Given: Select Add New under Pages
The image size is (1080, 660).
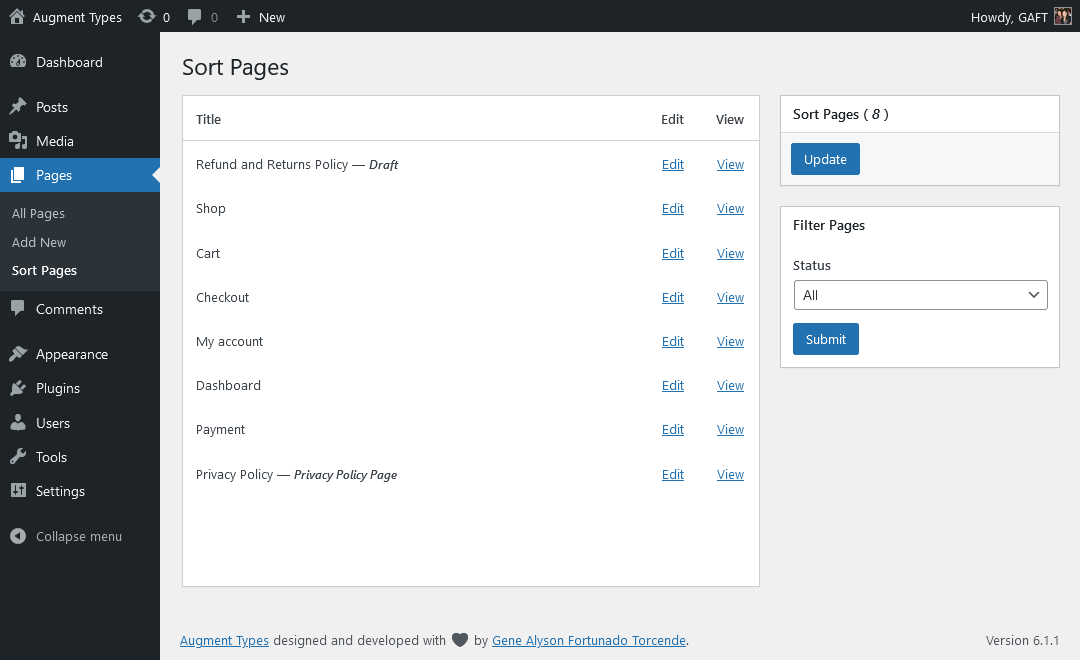Looking at the screenshot, I should click(x=39, y=242).
